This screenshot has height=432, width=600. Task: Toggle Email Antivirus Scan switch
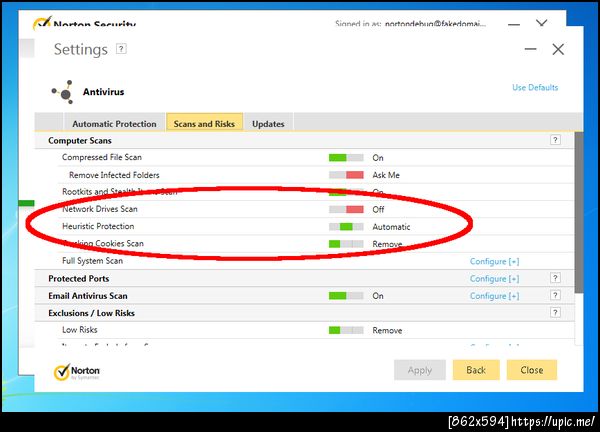coord(346,296)
